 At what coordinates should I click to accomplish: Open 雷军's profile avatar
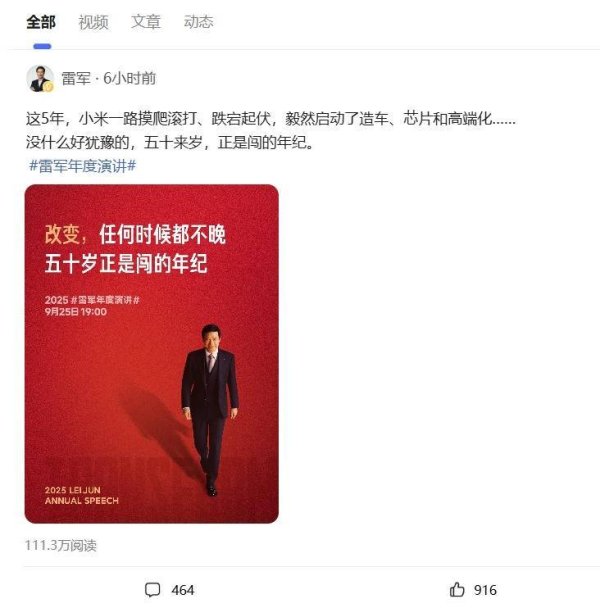[40, 78]
